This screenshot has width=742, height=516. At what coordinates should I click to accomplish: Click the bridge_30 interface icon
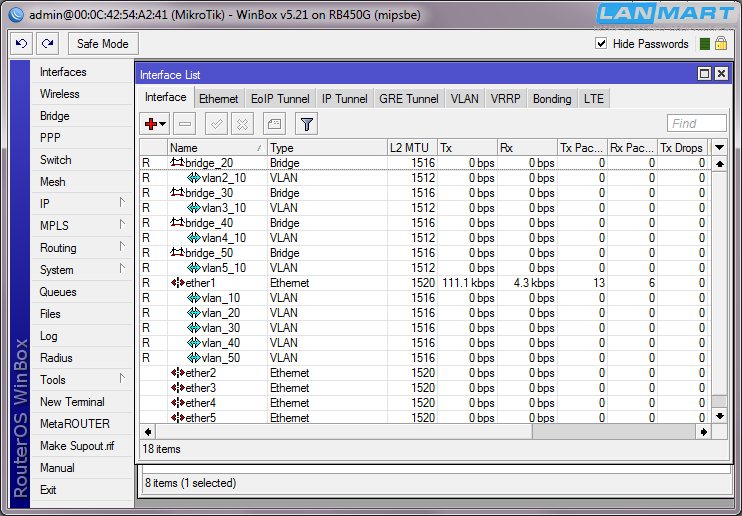click(x=177, y=193)
